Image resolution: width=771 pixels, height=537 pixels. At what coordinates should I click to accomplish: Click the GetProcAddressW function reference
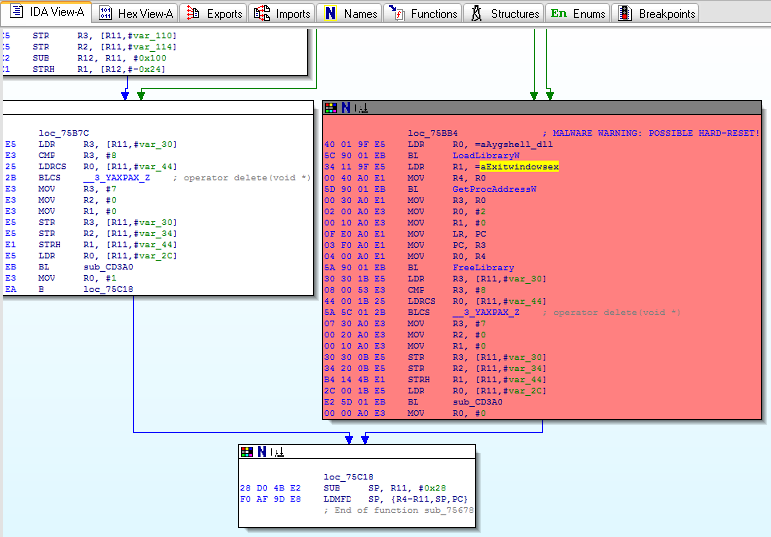[x=493, y=188]
